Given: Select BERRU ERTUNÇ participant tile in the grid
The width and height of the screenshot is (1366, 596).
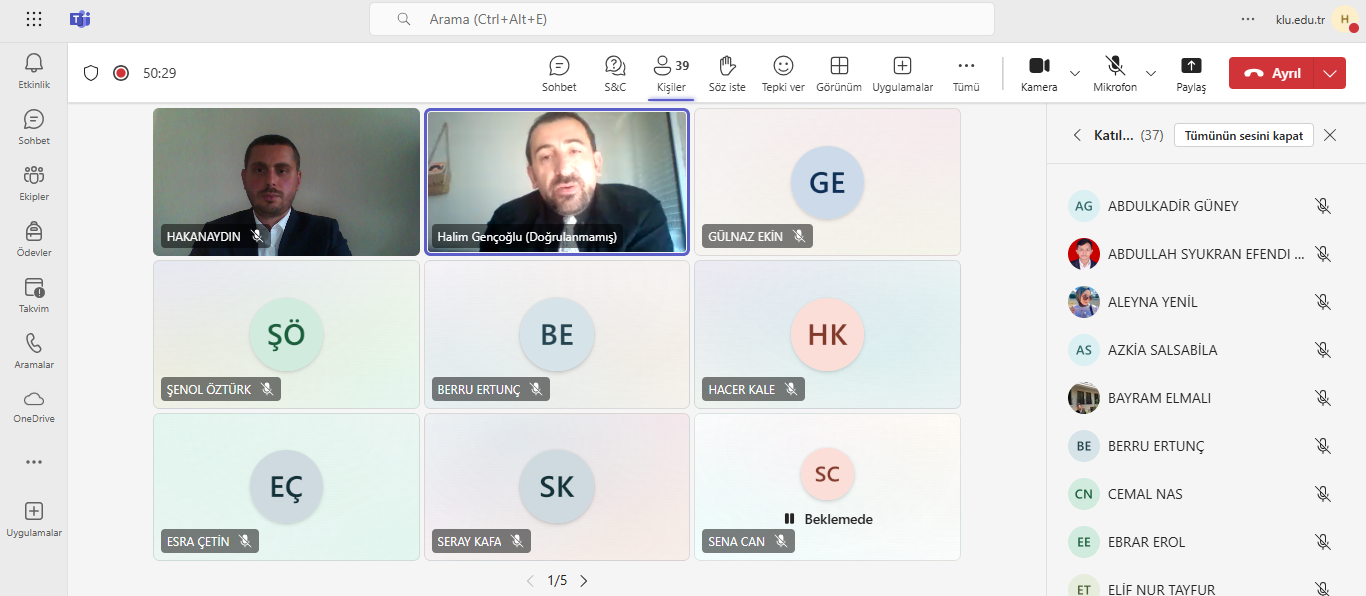Looking at the screenshot, I should click(x=557, y=334).
